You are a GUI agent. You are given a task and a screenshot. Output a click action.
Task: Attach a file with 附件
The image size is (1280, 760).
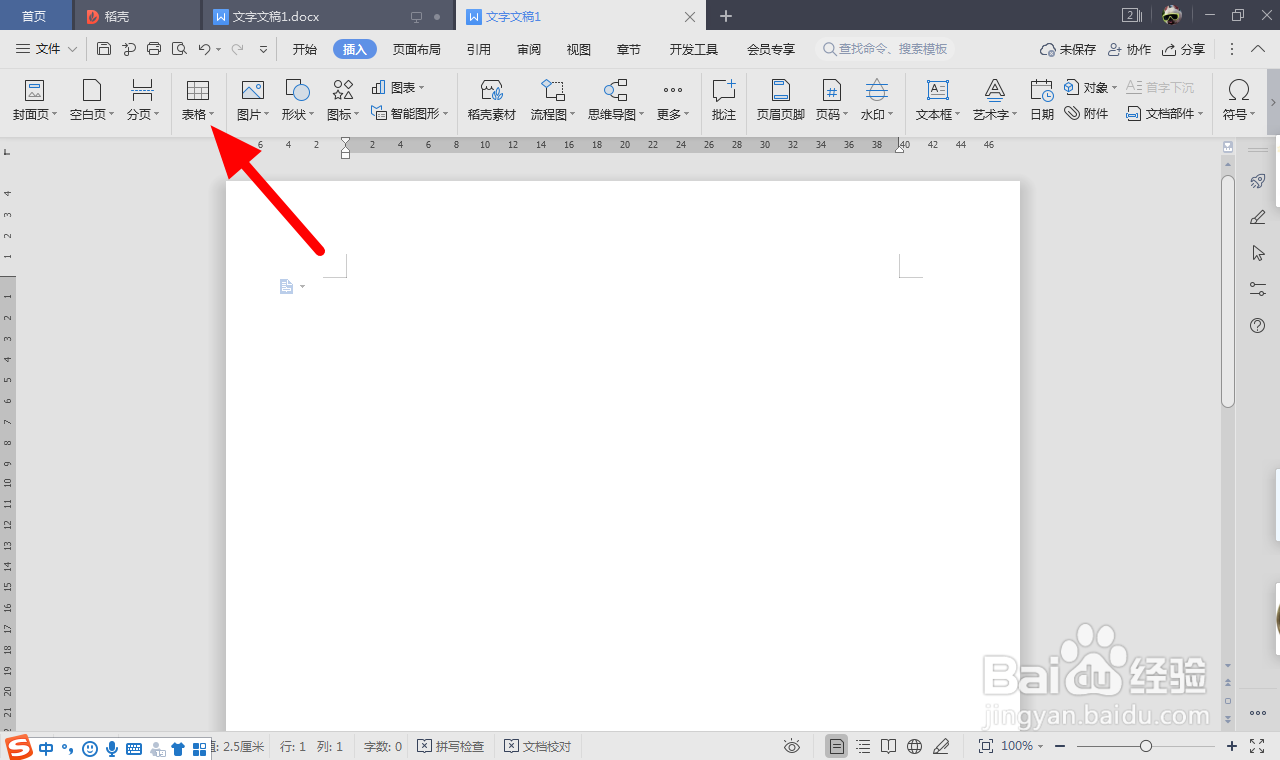1087,114
